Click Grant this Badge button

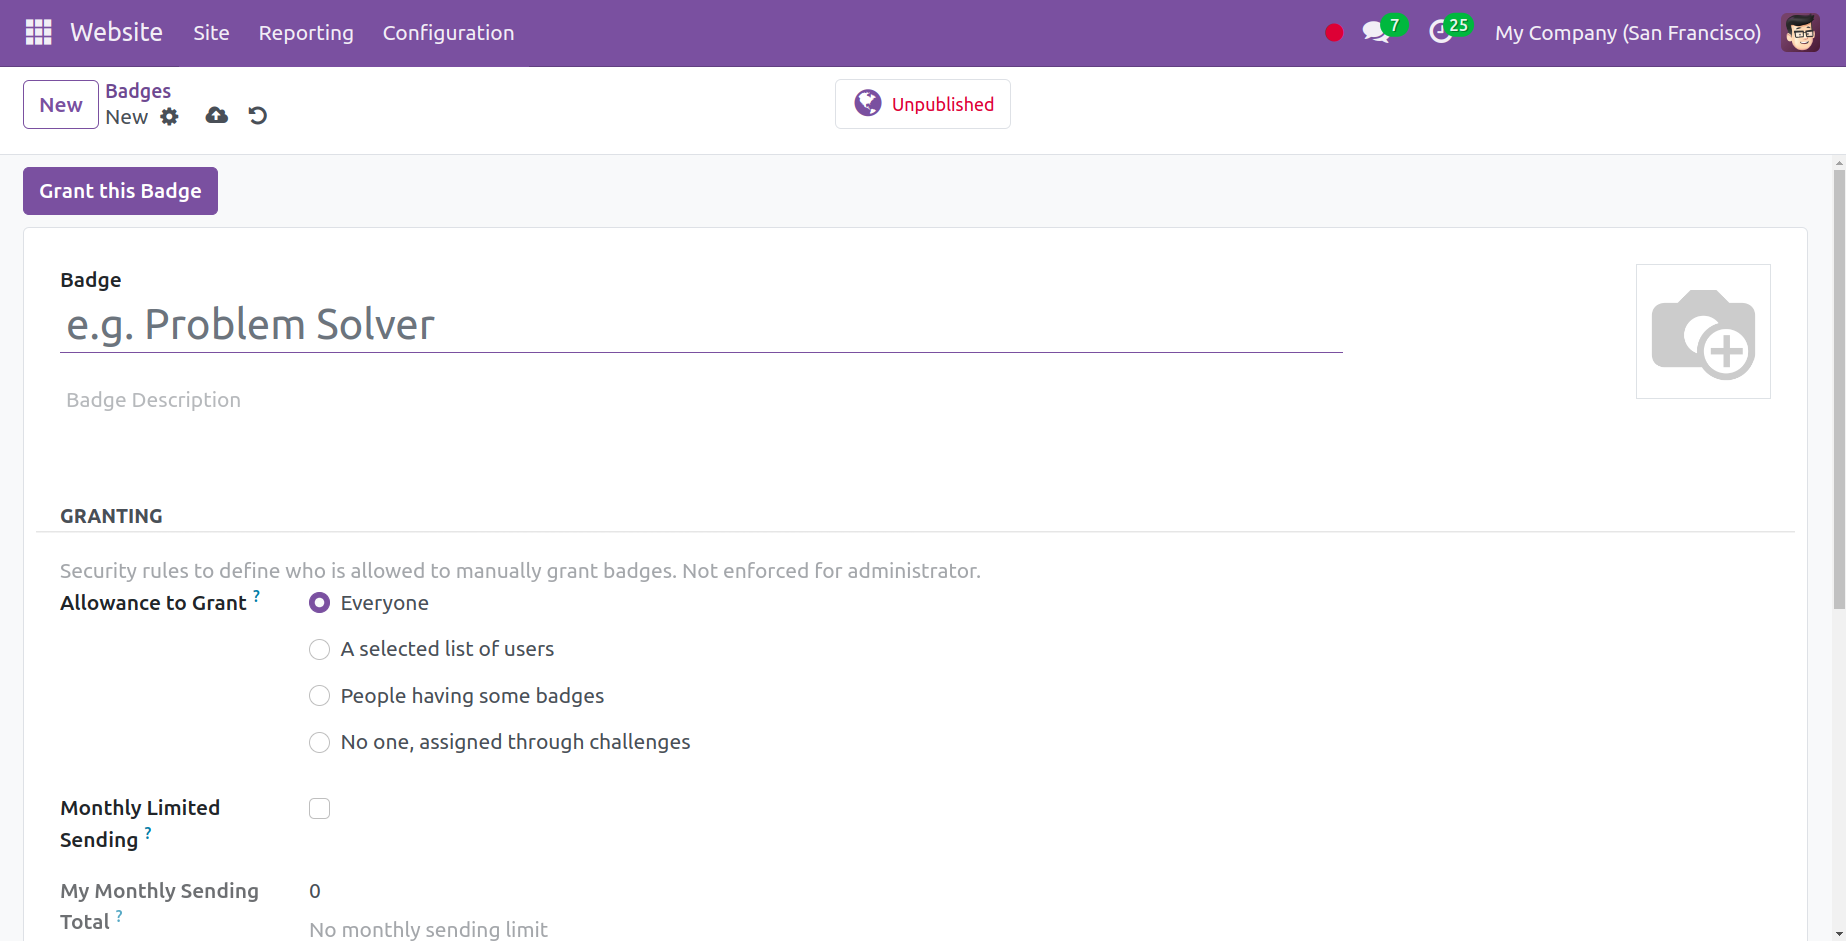coord(120,191)
